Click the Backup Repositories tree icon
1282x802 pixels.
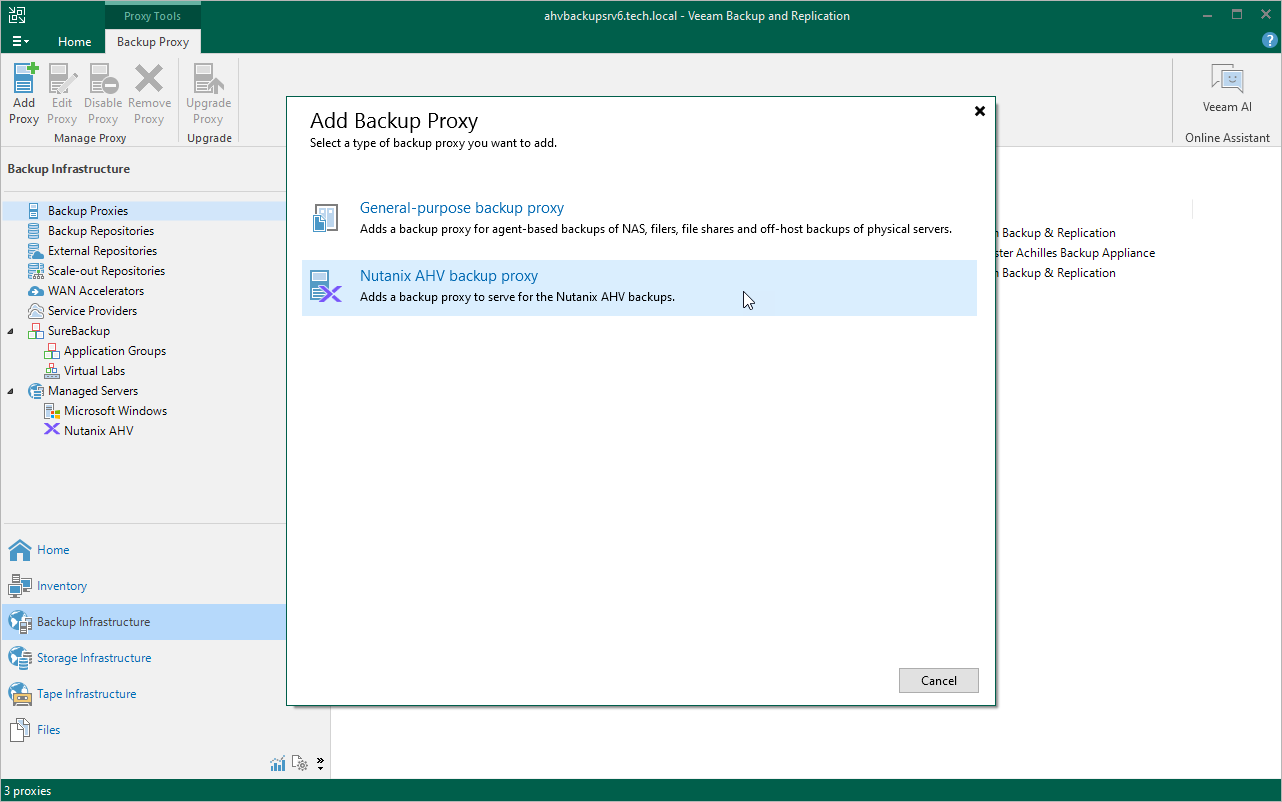pos(34,231)
